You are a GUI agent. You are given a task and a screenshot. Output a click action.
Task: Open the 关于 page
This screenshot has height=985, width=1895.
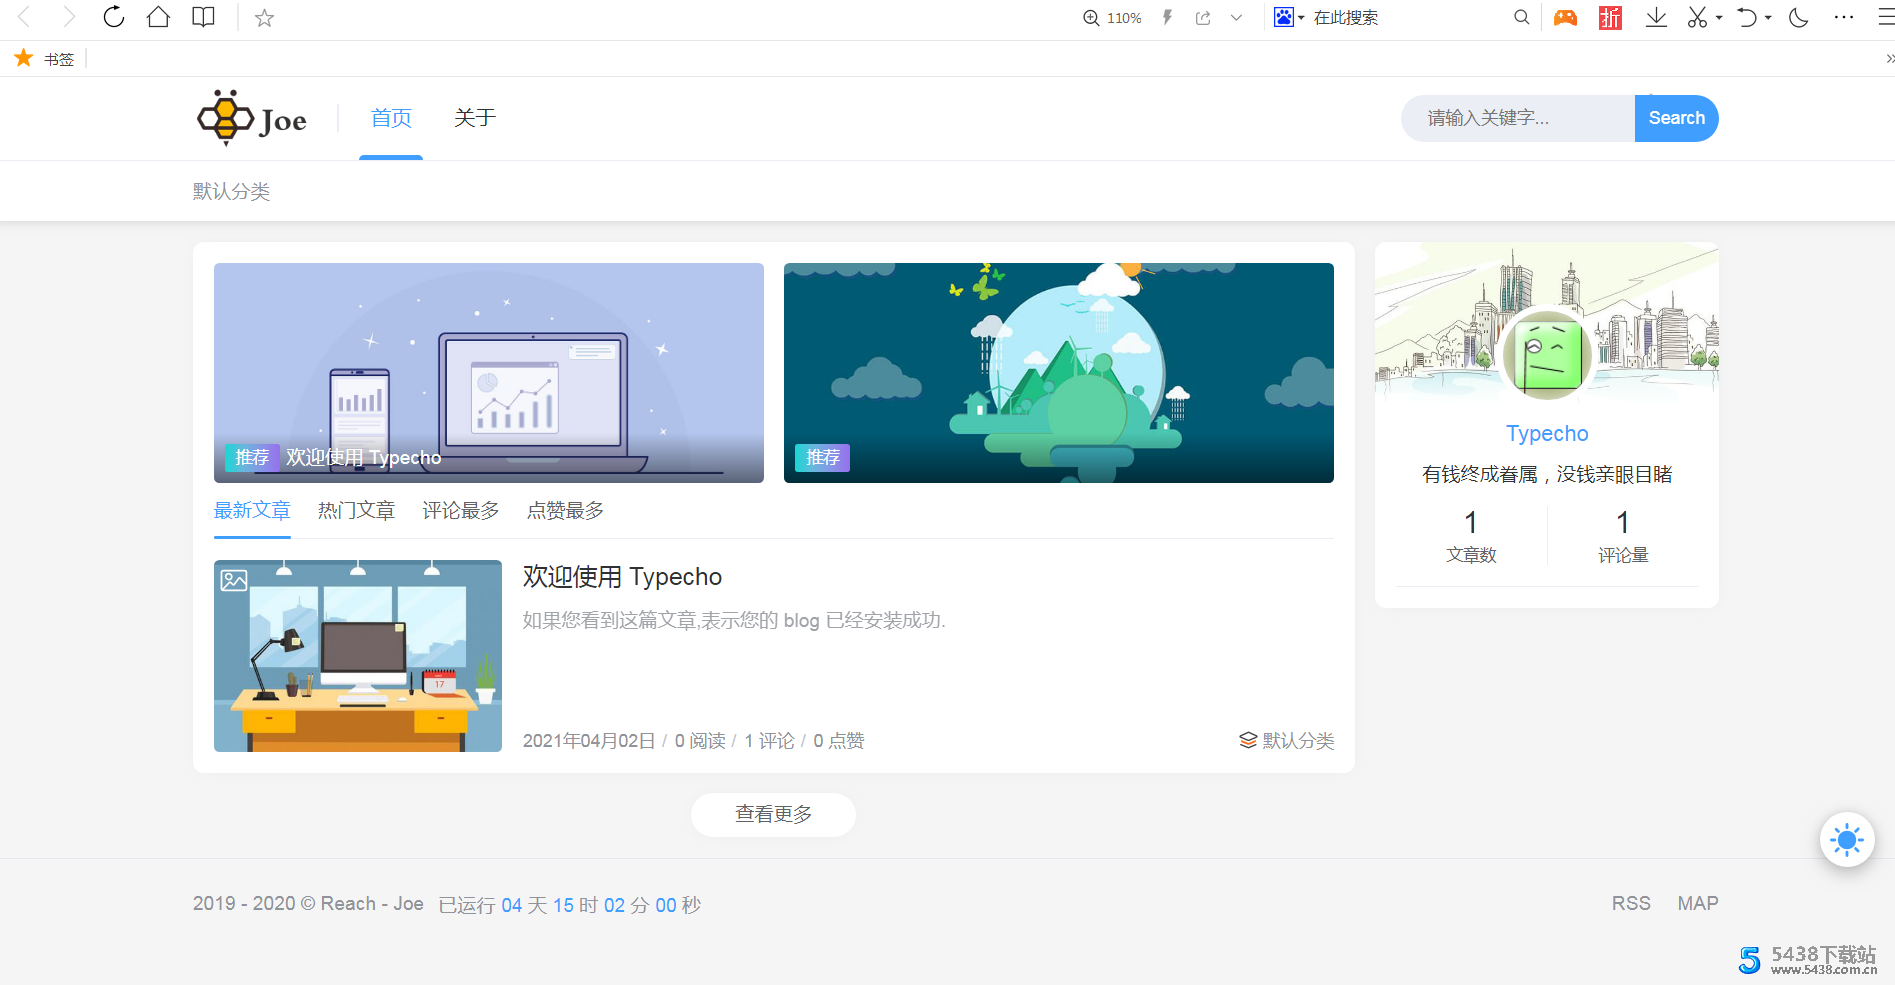coord(474,117)
